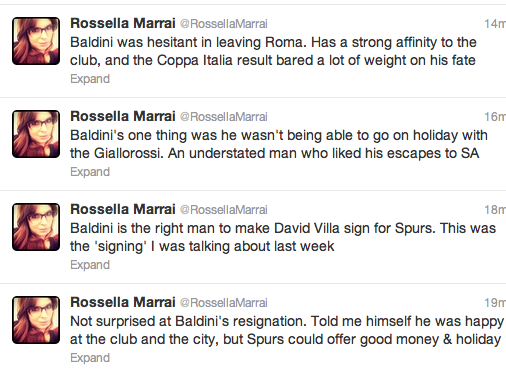Open the 18m timestamp of third tweet

[x=495, y=210]
